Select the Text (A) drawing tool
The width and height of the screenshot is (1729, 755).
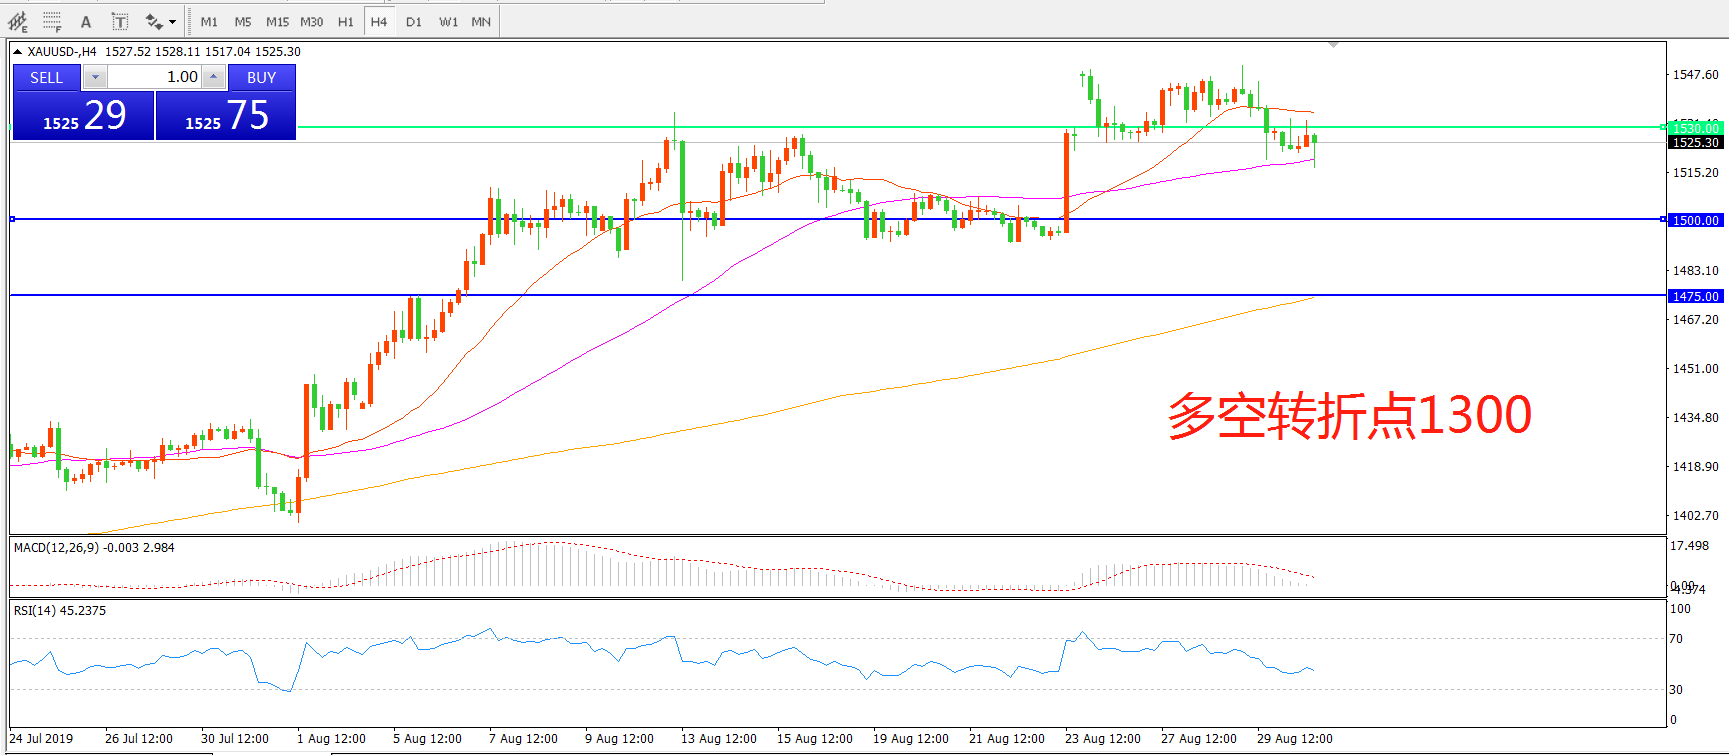86,21
